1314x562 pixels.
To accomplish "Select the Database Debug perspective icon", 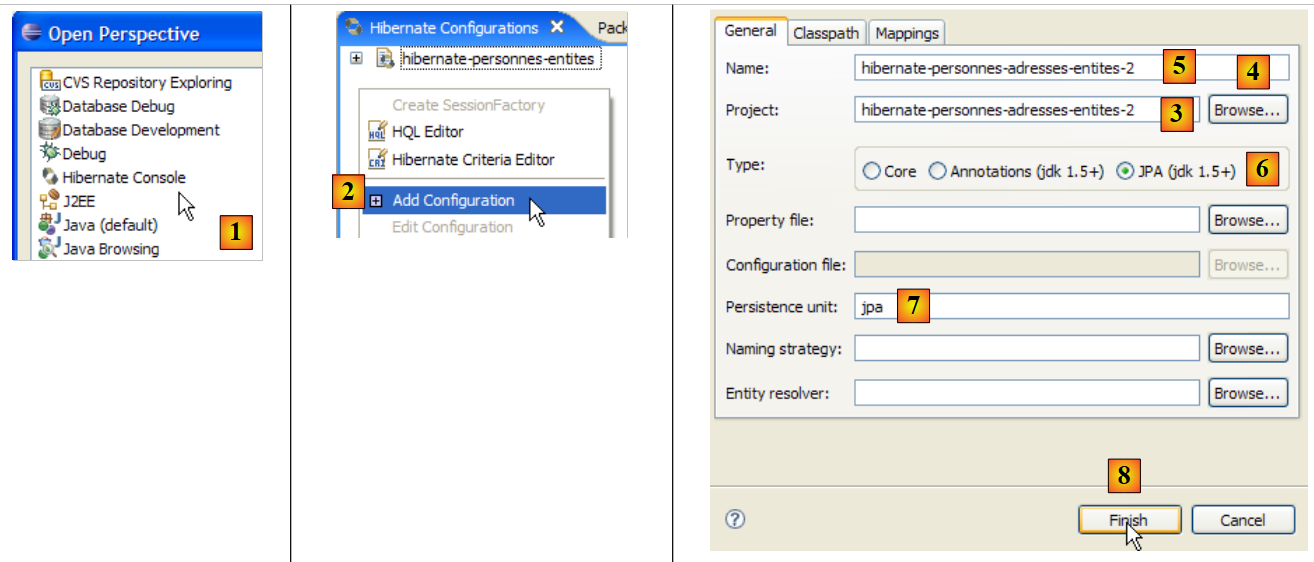I will pyautogui.click(x=49, y=106).
